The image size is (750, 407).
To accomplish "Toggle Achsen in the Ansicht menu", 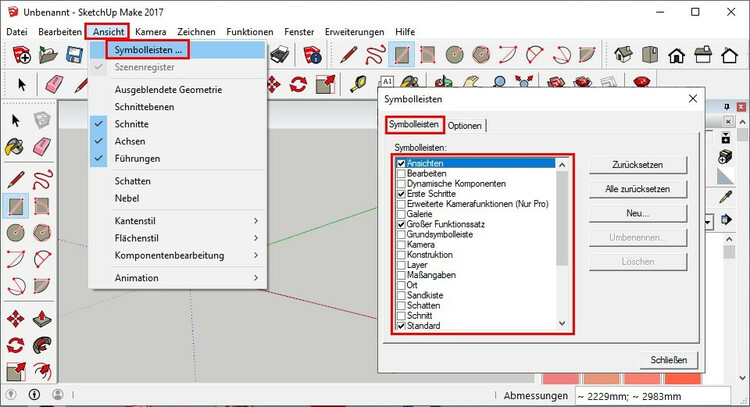I will 177,141.
